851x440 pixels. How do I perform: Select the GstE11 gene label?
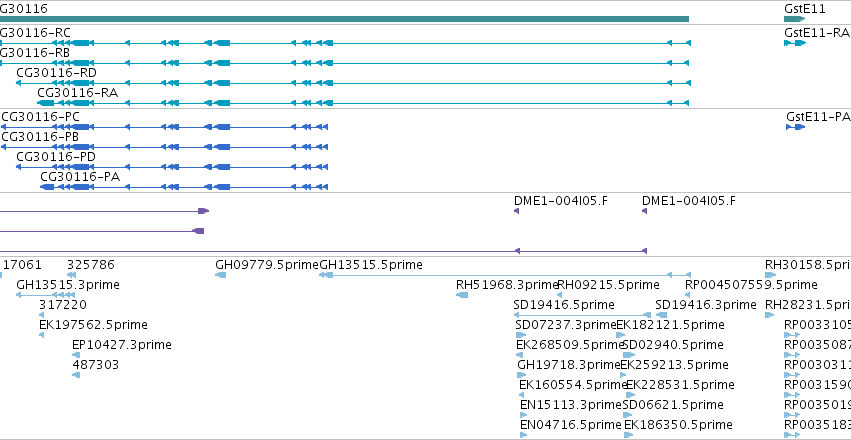point(804,9)
